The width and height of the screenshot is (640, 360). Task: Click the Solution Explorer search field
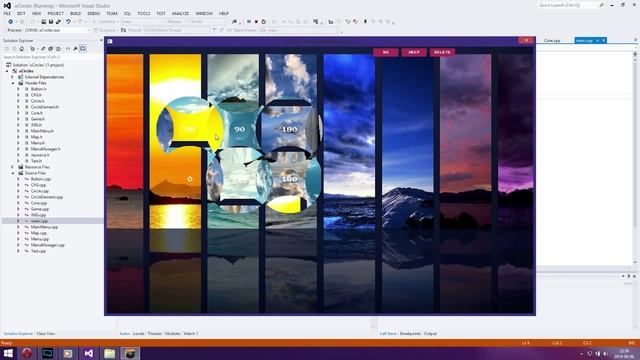coord(52,57)
